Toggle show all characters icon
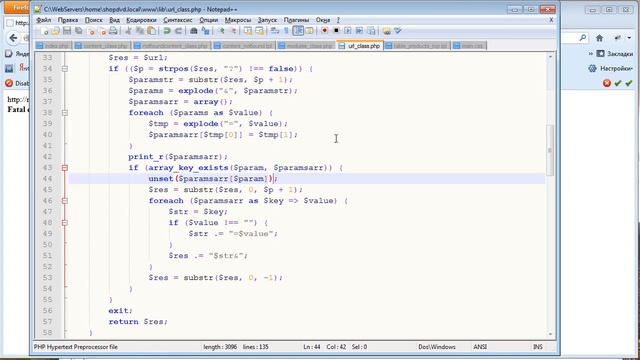This screenshot has height=360, width=640. (286, 31)
